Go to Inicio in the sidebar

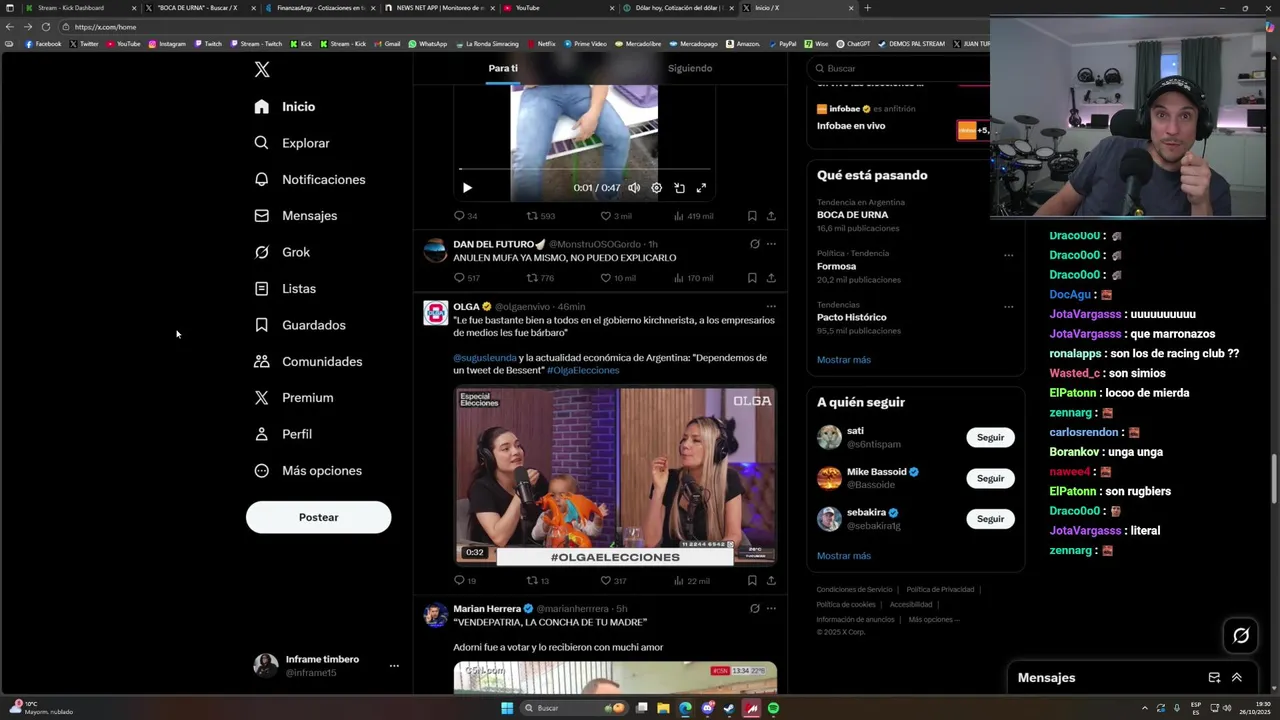(285, 107)
